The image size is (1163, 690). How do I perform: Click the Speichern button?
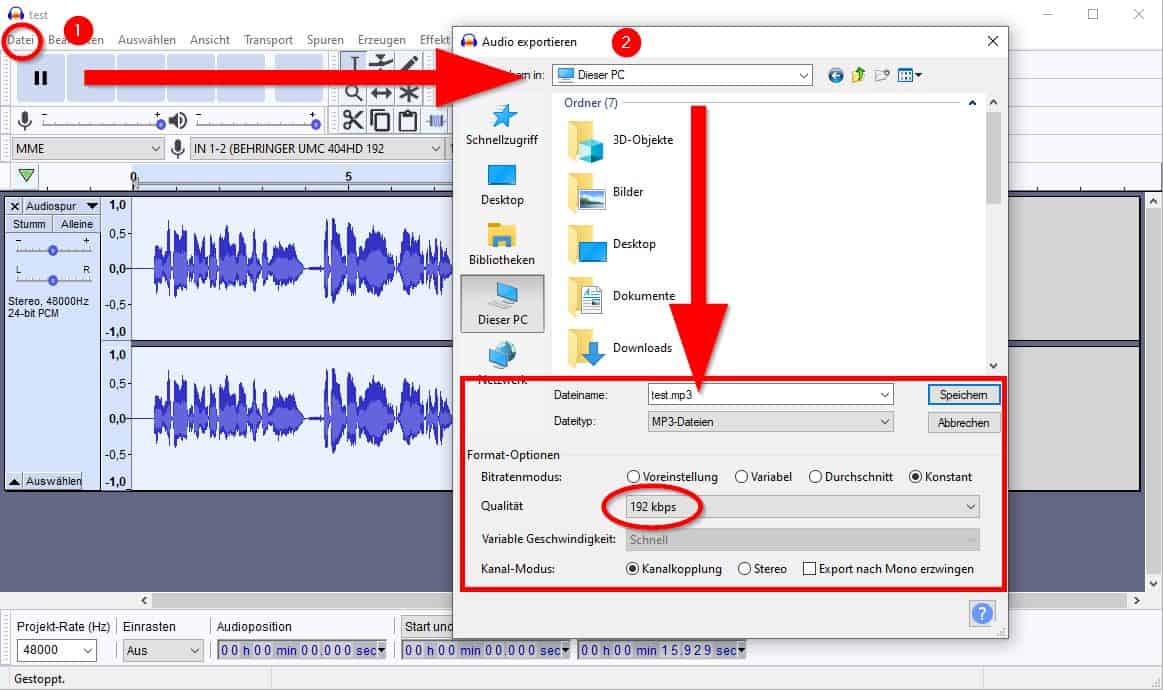(962, 394)
